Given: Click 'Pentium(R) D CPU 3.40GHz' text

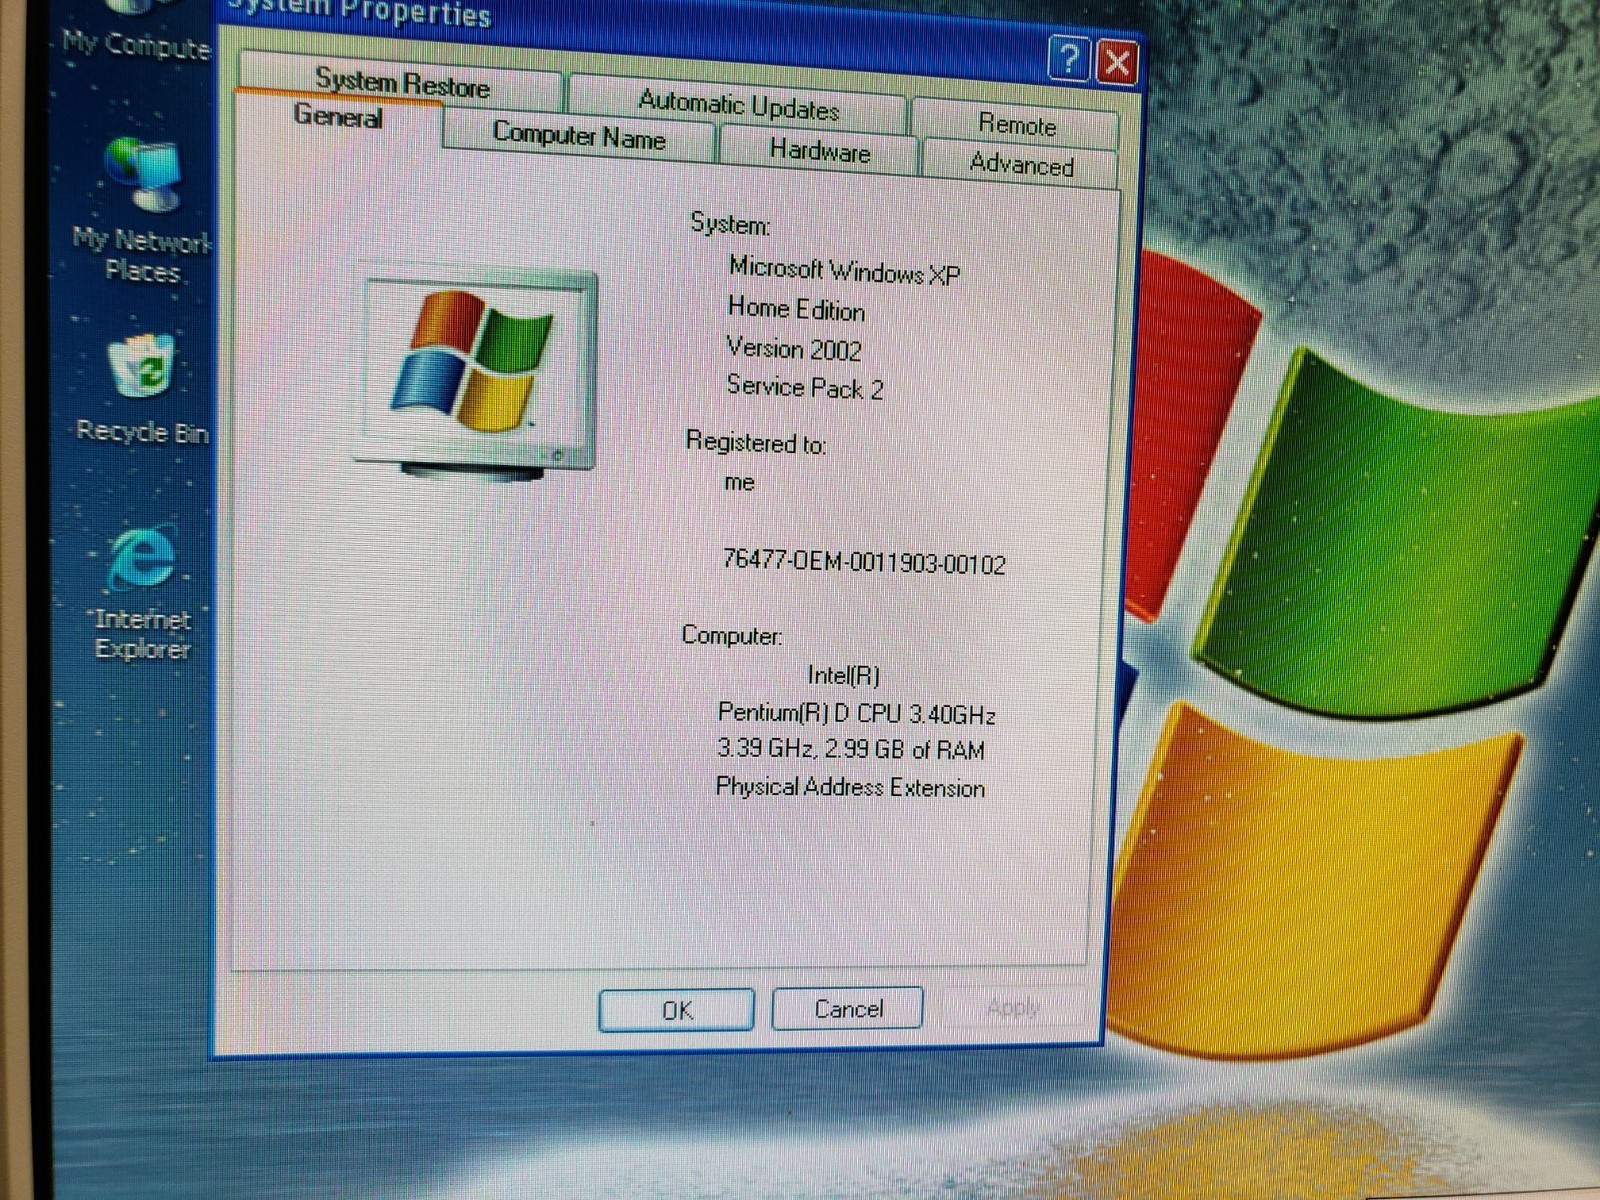Looking at the screenshot, I should (x=856, y=713).
